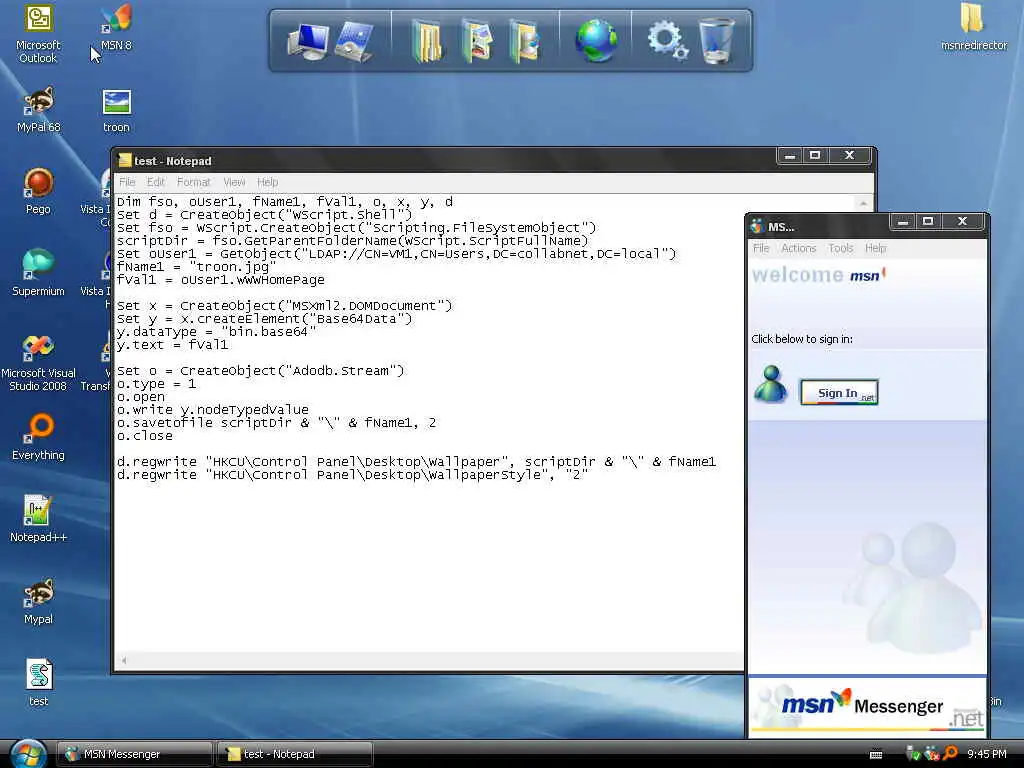The image size is (1024, 768).
Task: Maximize the Notepad window
Action: pos(814,155)
